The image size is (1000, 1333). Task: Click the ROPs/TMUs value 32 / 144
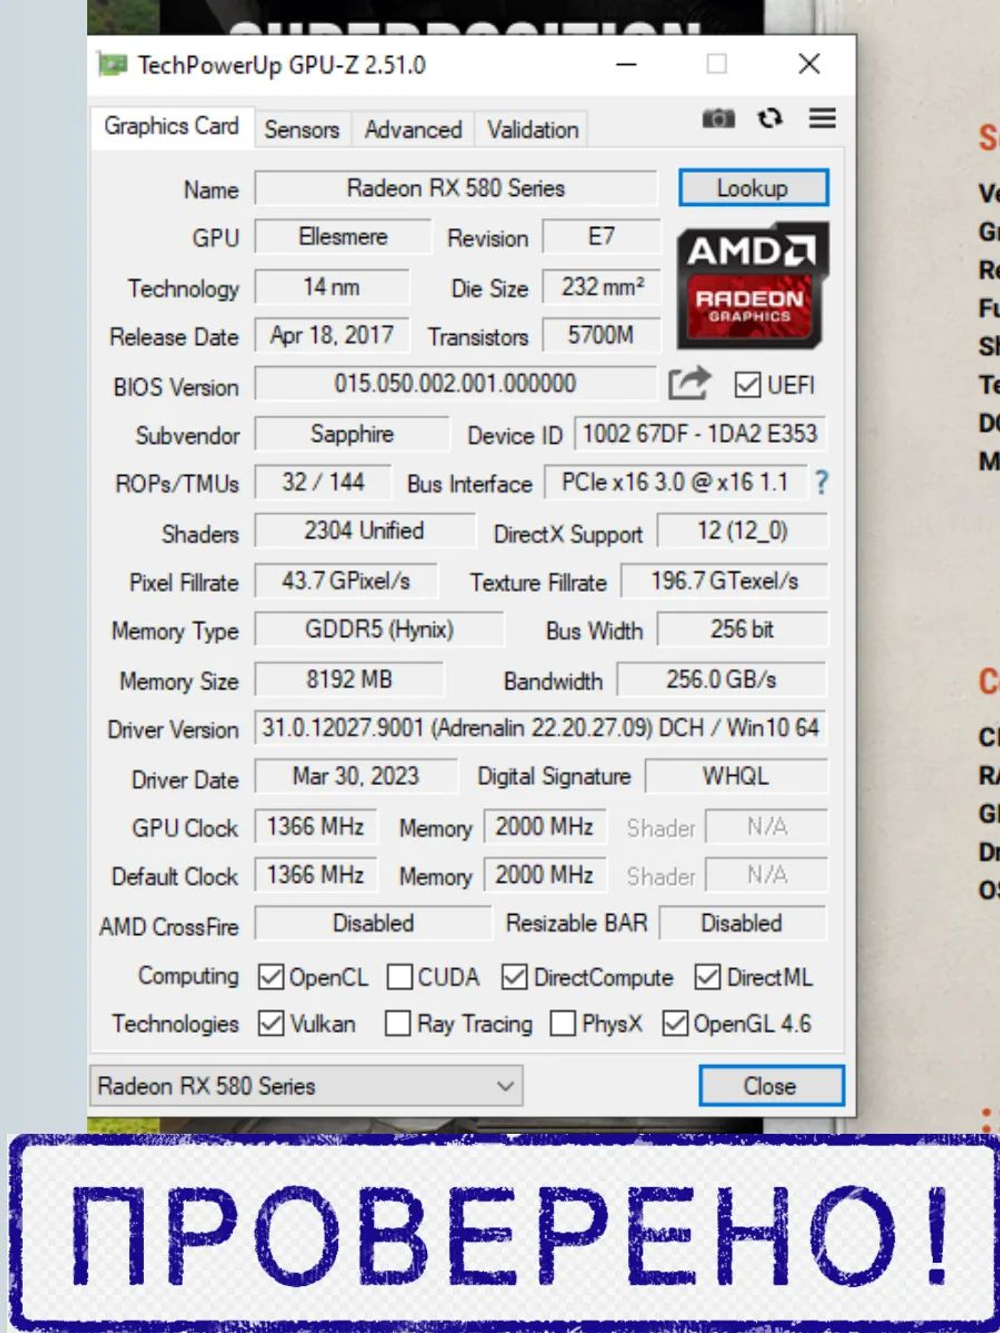(x=323, y=482)
